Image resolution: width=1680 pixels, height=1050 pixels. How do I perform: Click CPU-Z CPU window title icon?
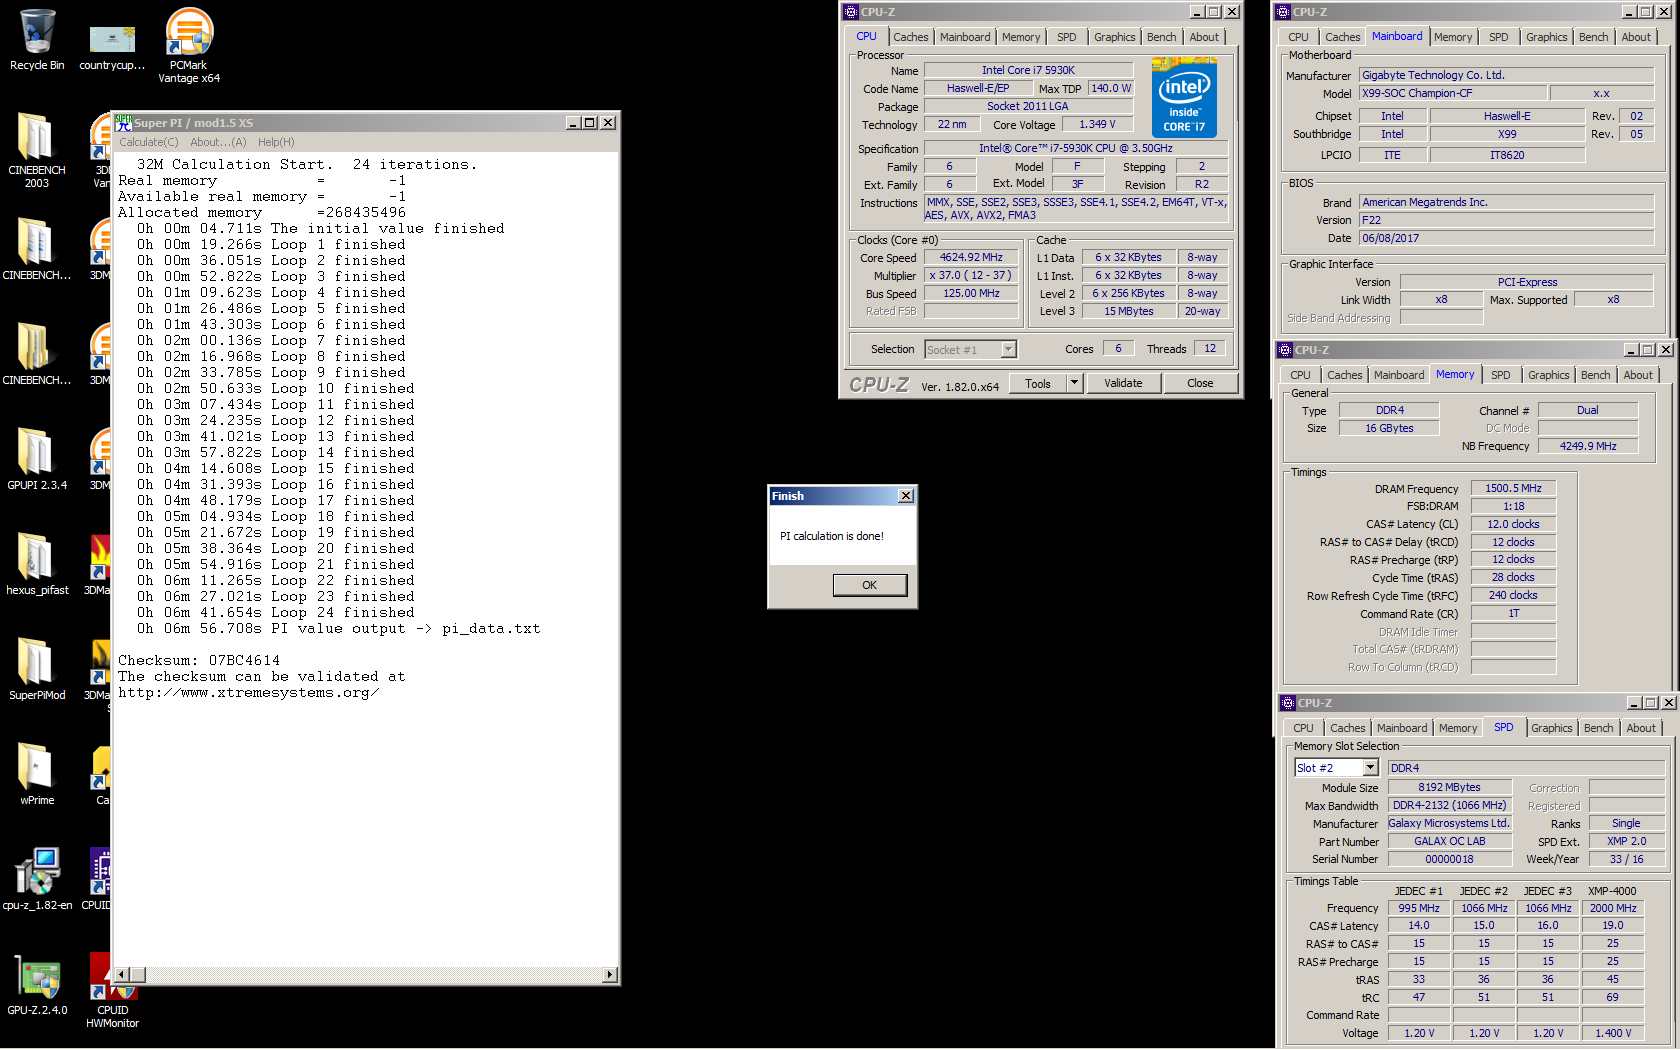[851, 12]
